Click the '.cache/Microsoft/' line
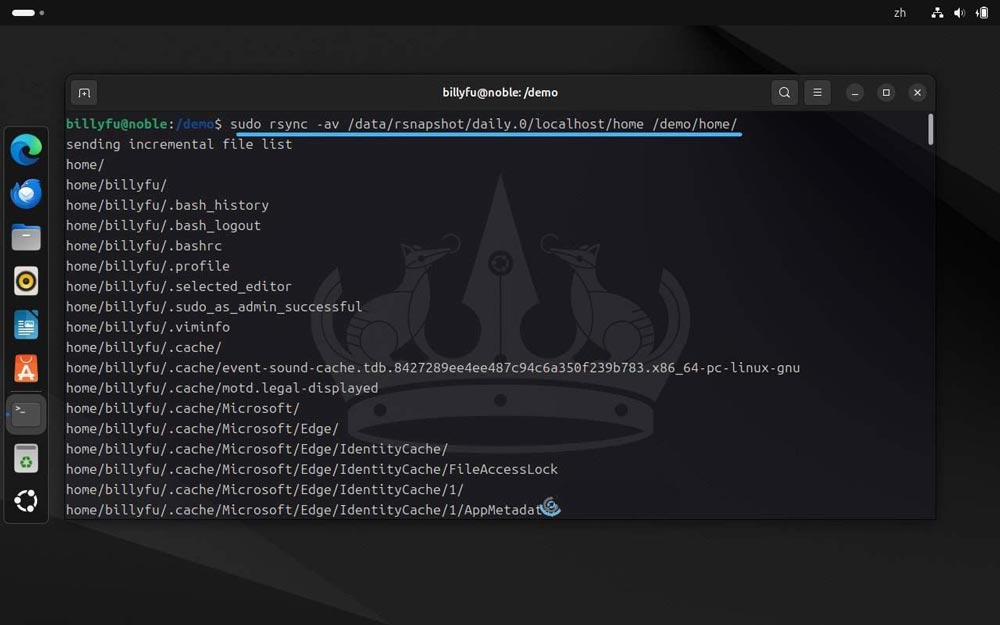The height and width of the screenshot is (625, 1000). 182,408
